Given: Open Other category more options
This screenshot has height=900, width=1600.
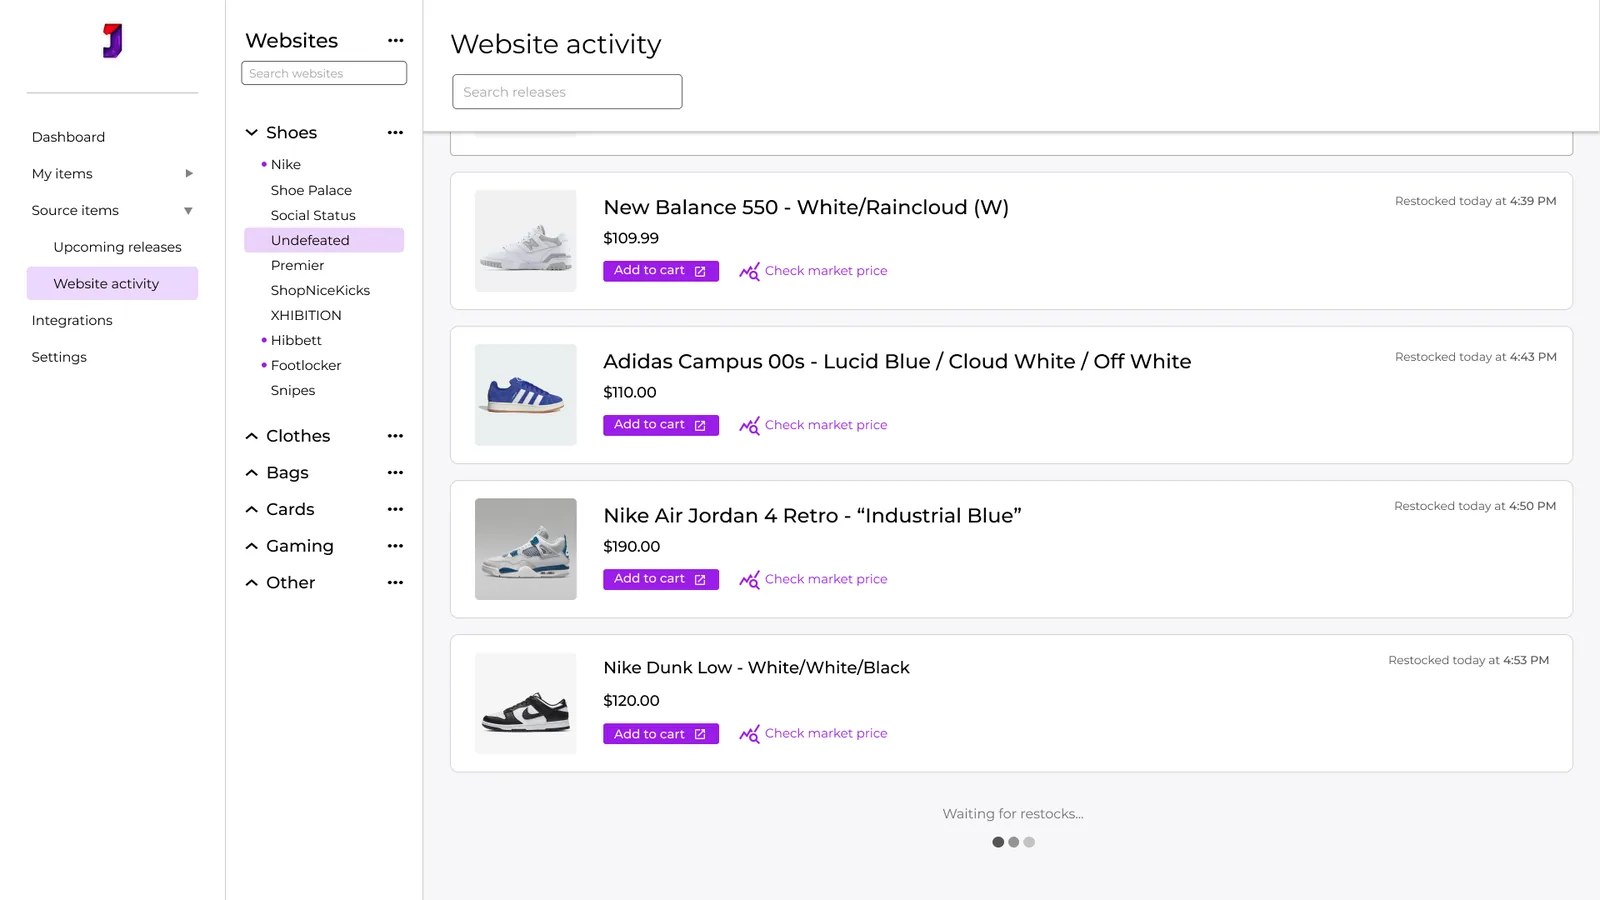Looking at the screenshot, I should point(395,583).
